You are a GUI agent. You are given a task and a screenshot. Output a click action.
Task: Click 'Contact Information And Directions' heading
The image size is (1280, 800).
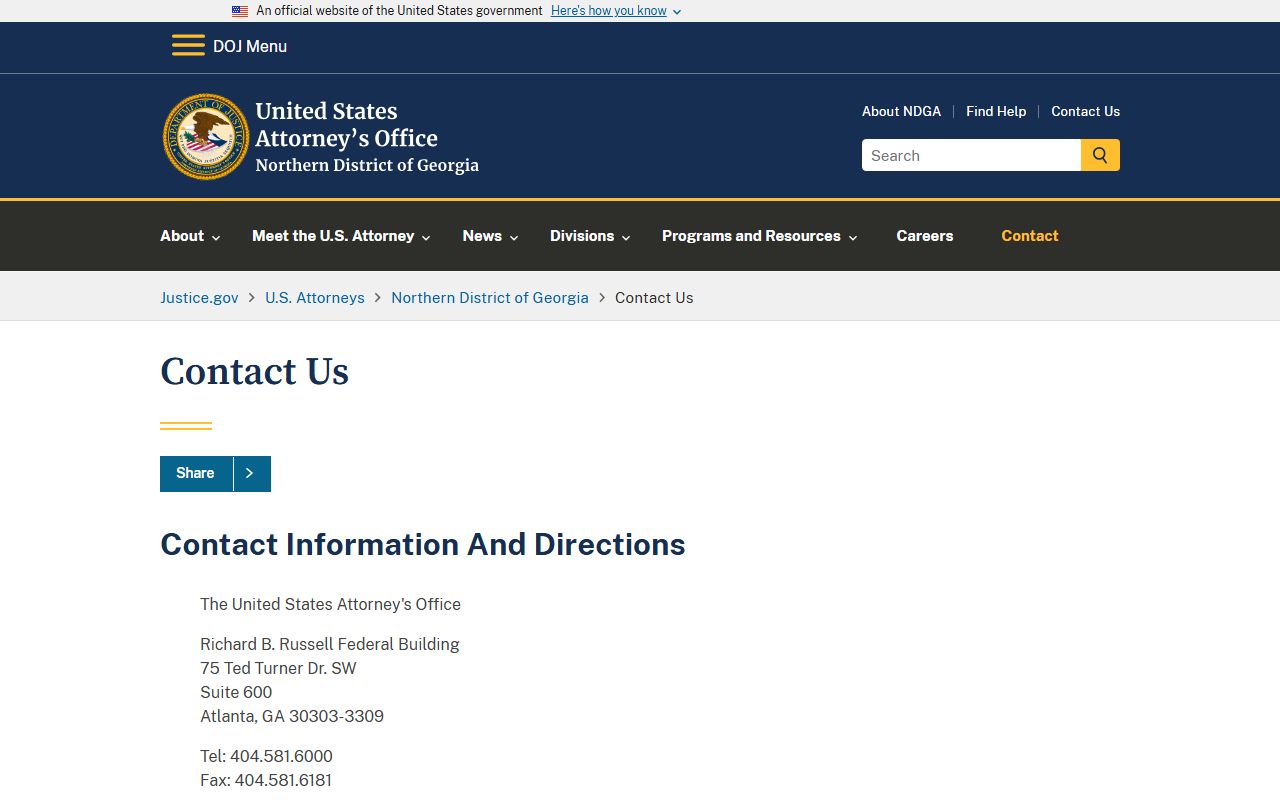pos(423,544)
